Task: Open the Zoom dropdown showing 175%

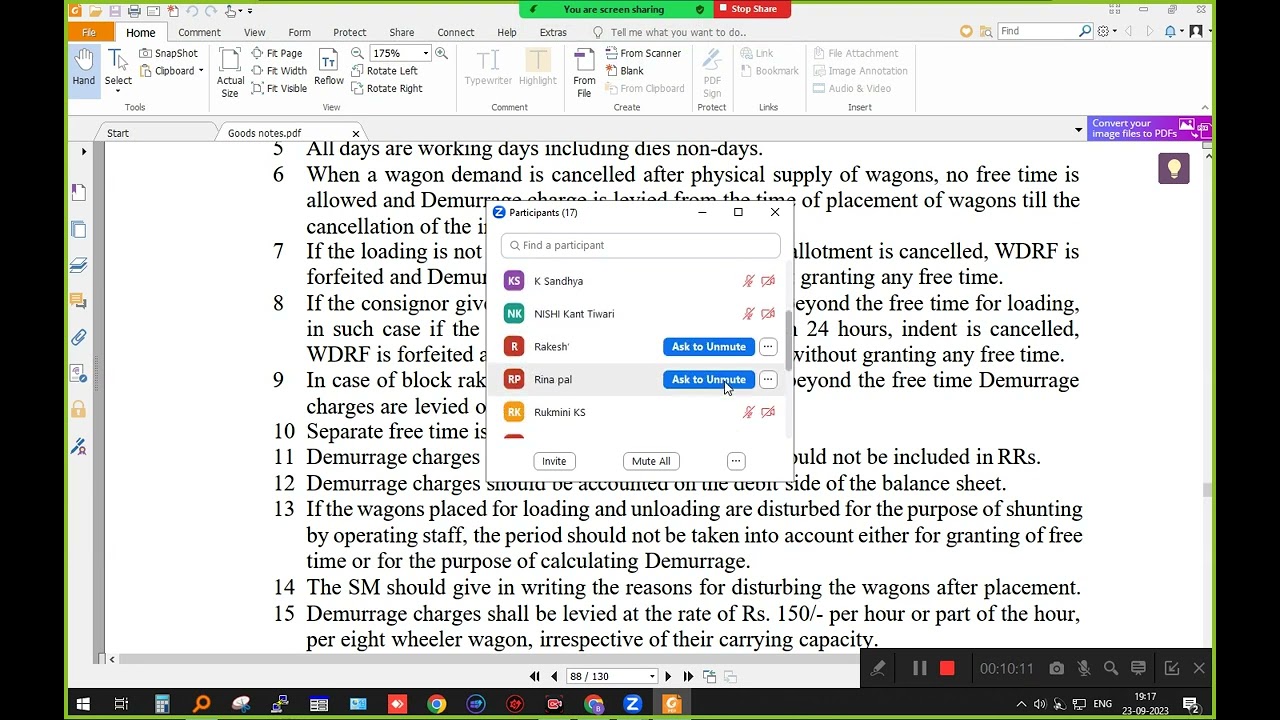Action: click(425, 53)
